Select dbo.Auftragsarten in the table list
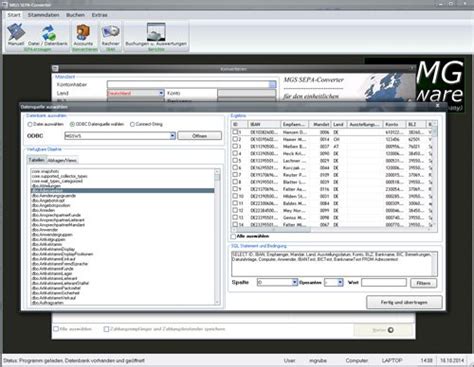This screenshot has height=367, width=474. 48,303
